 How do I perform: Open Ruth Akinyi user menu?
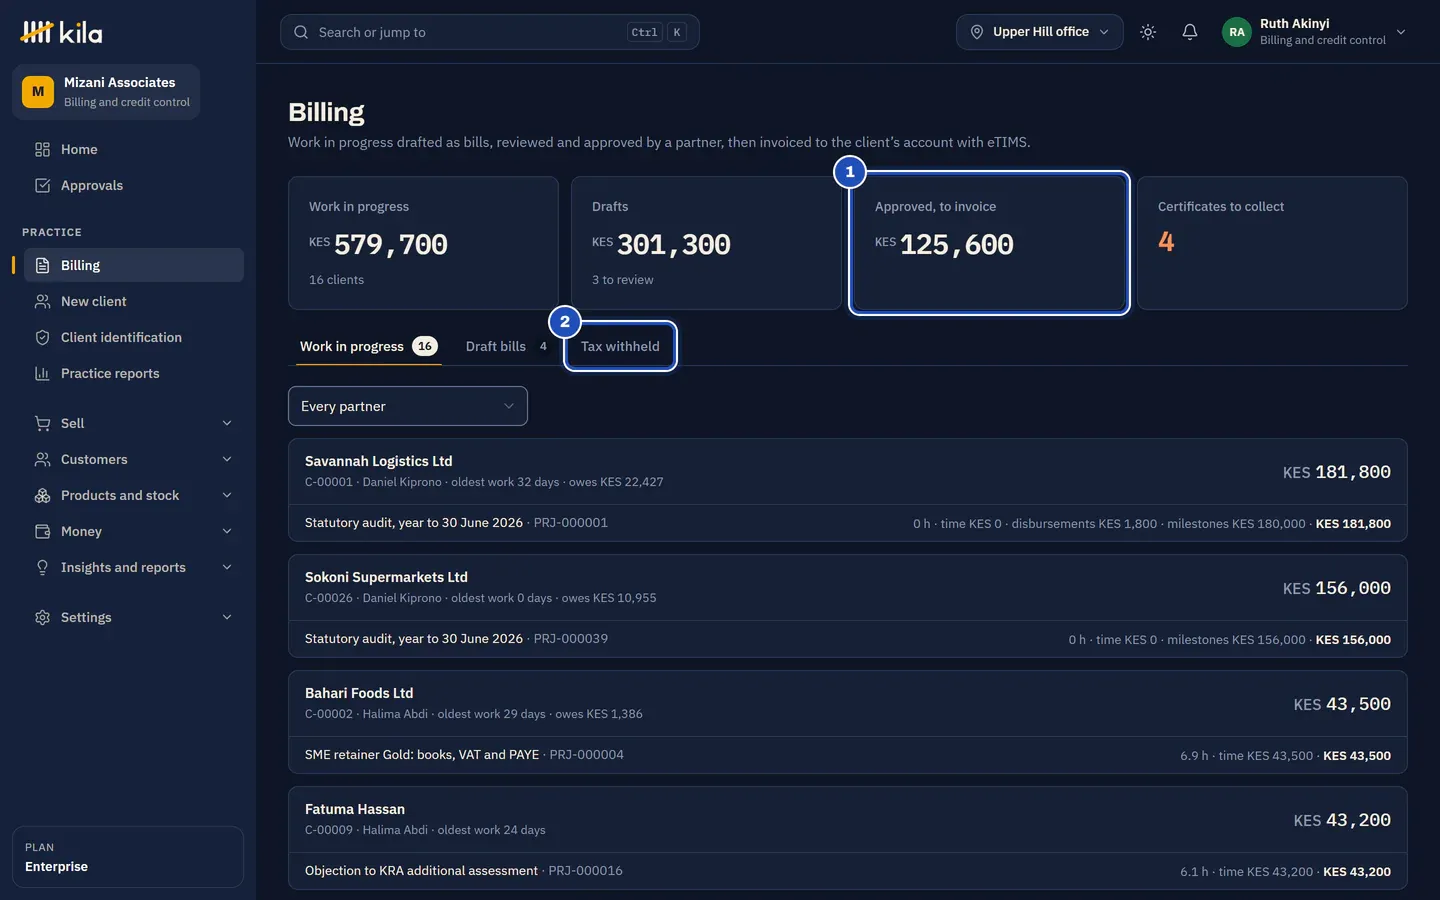click(1314, 32)
